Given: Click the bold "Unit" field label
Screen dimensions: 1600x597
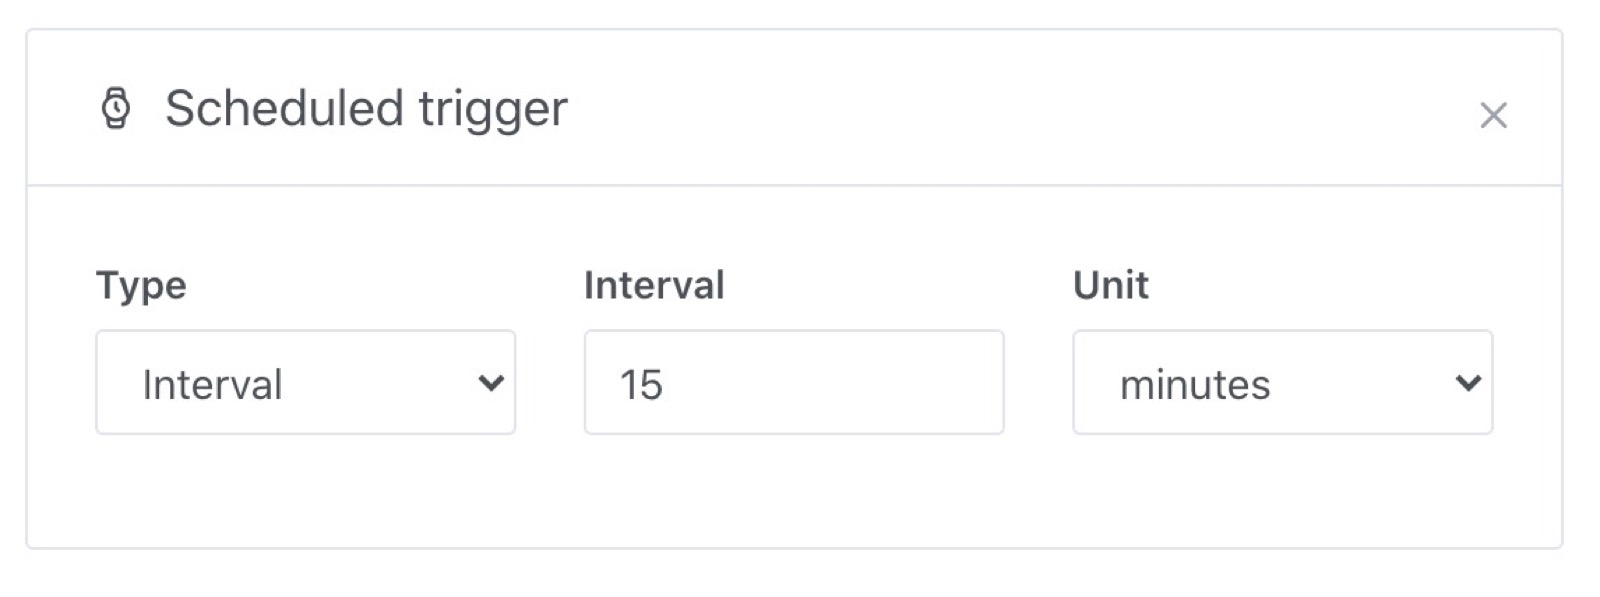Looking at the screenshot, I should (1110, 285).
